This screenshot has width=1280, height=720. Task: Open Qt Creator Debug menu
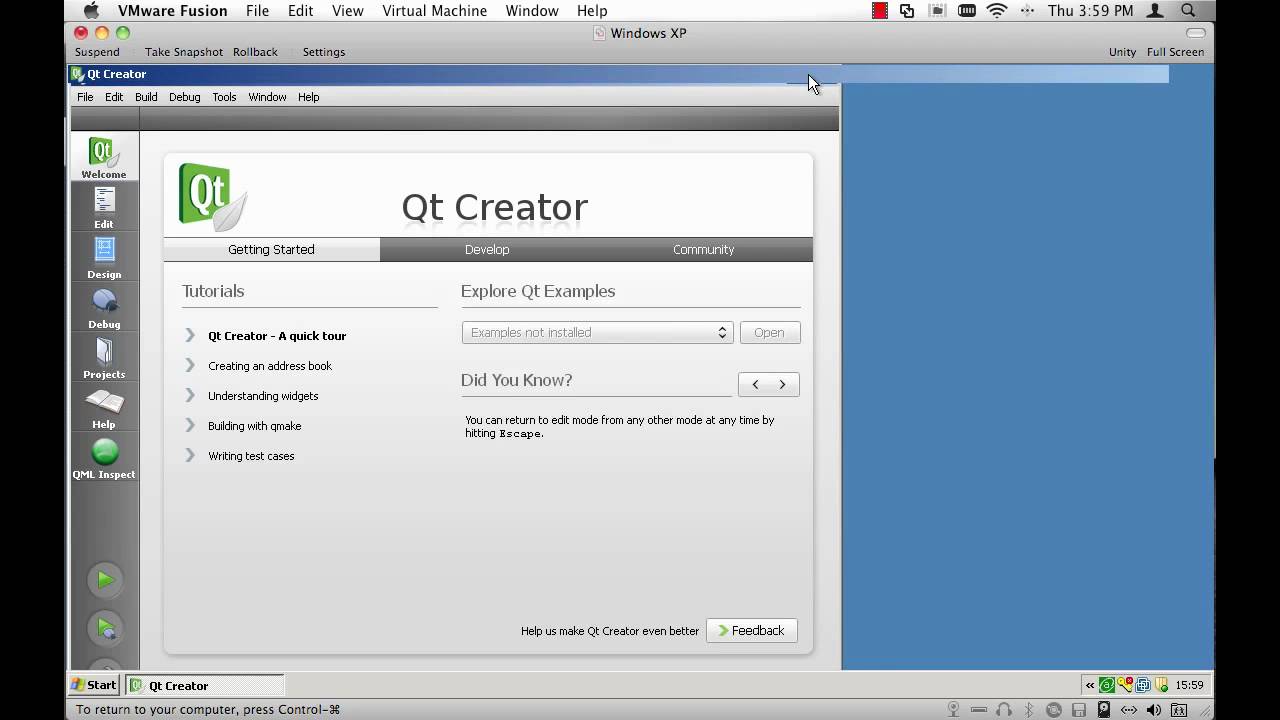click(x=184, y=97)
